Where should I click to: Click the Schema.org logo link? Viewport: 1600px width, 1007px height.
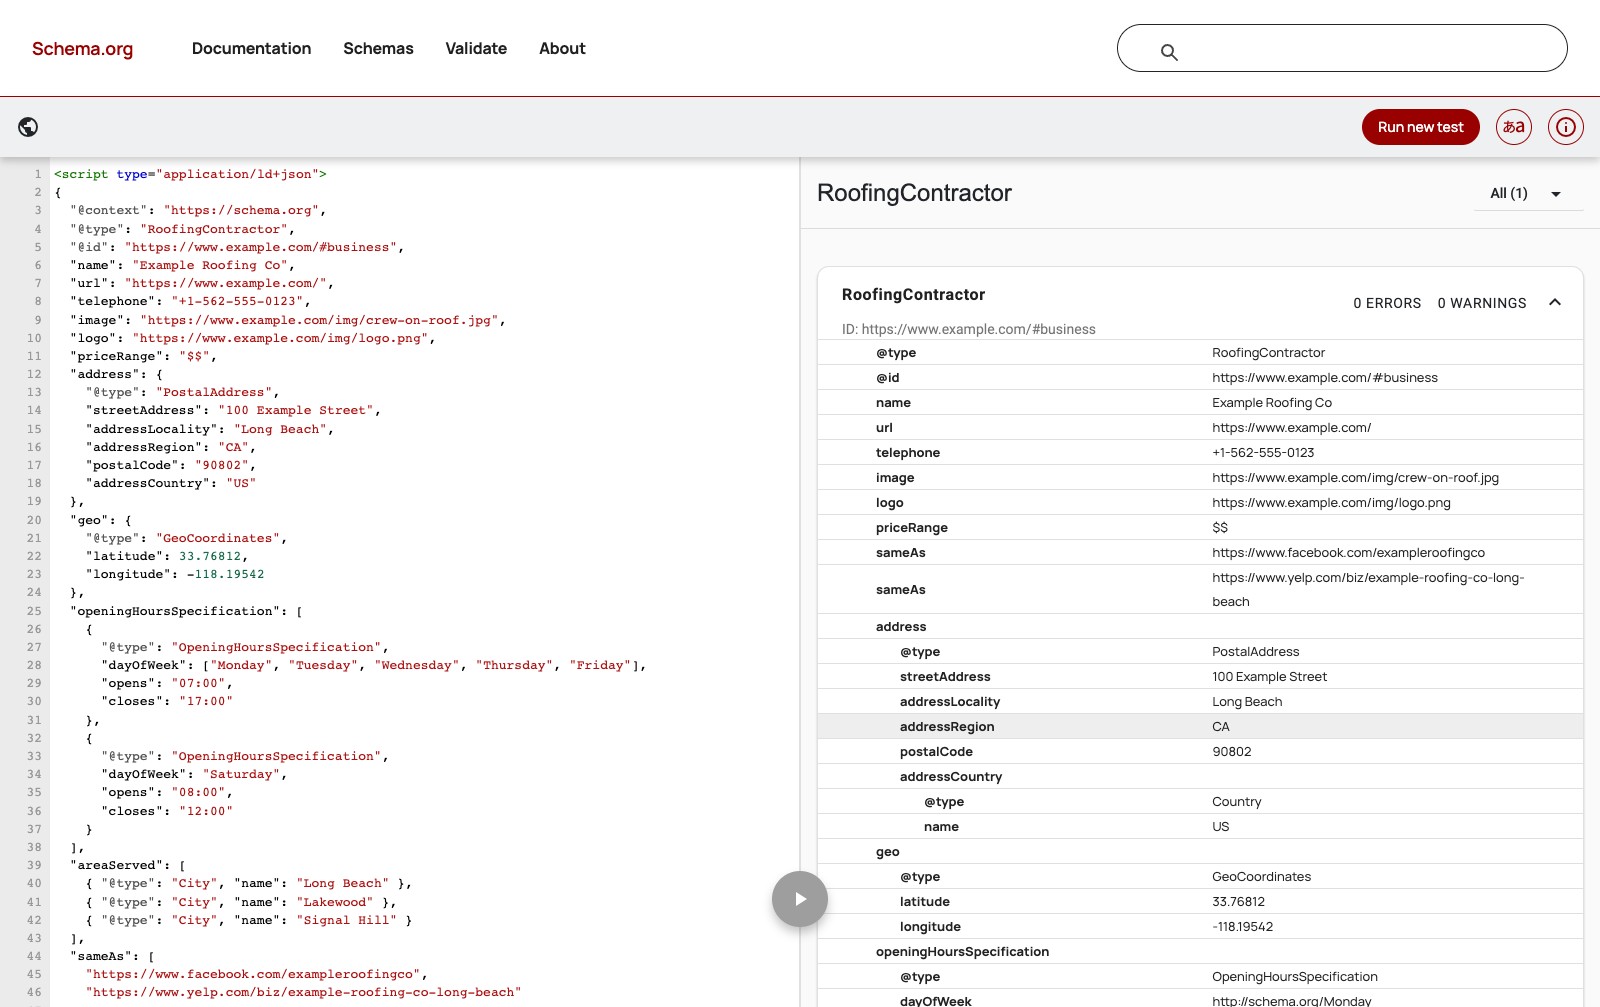pos(82,49)
